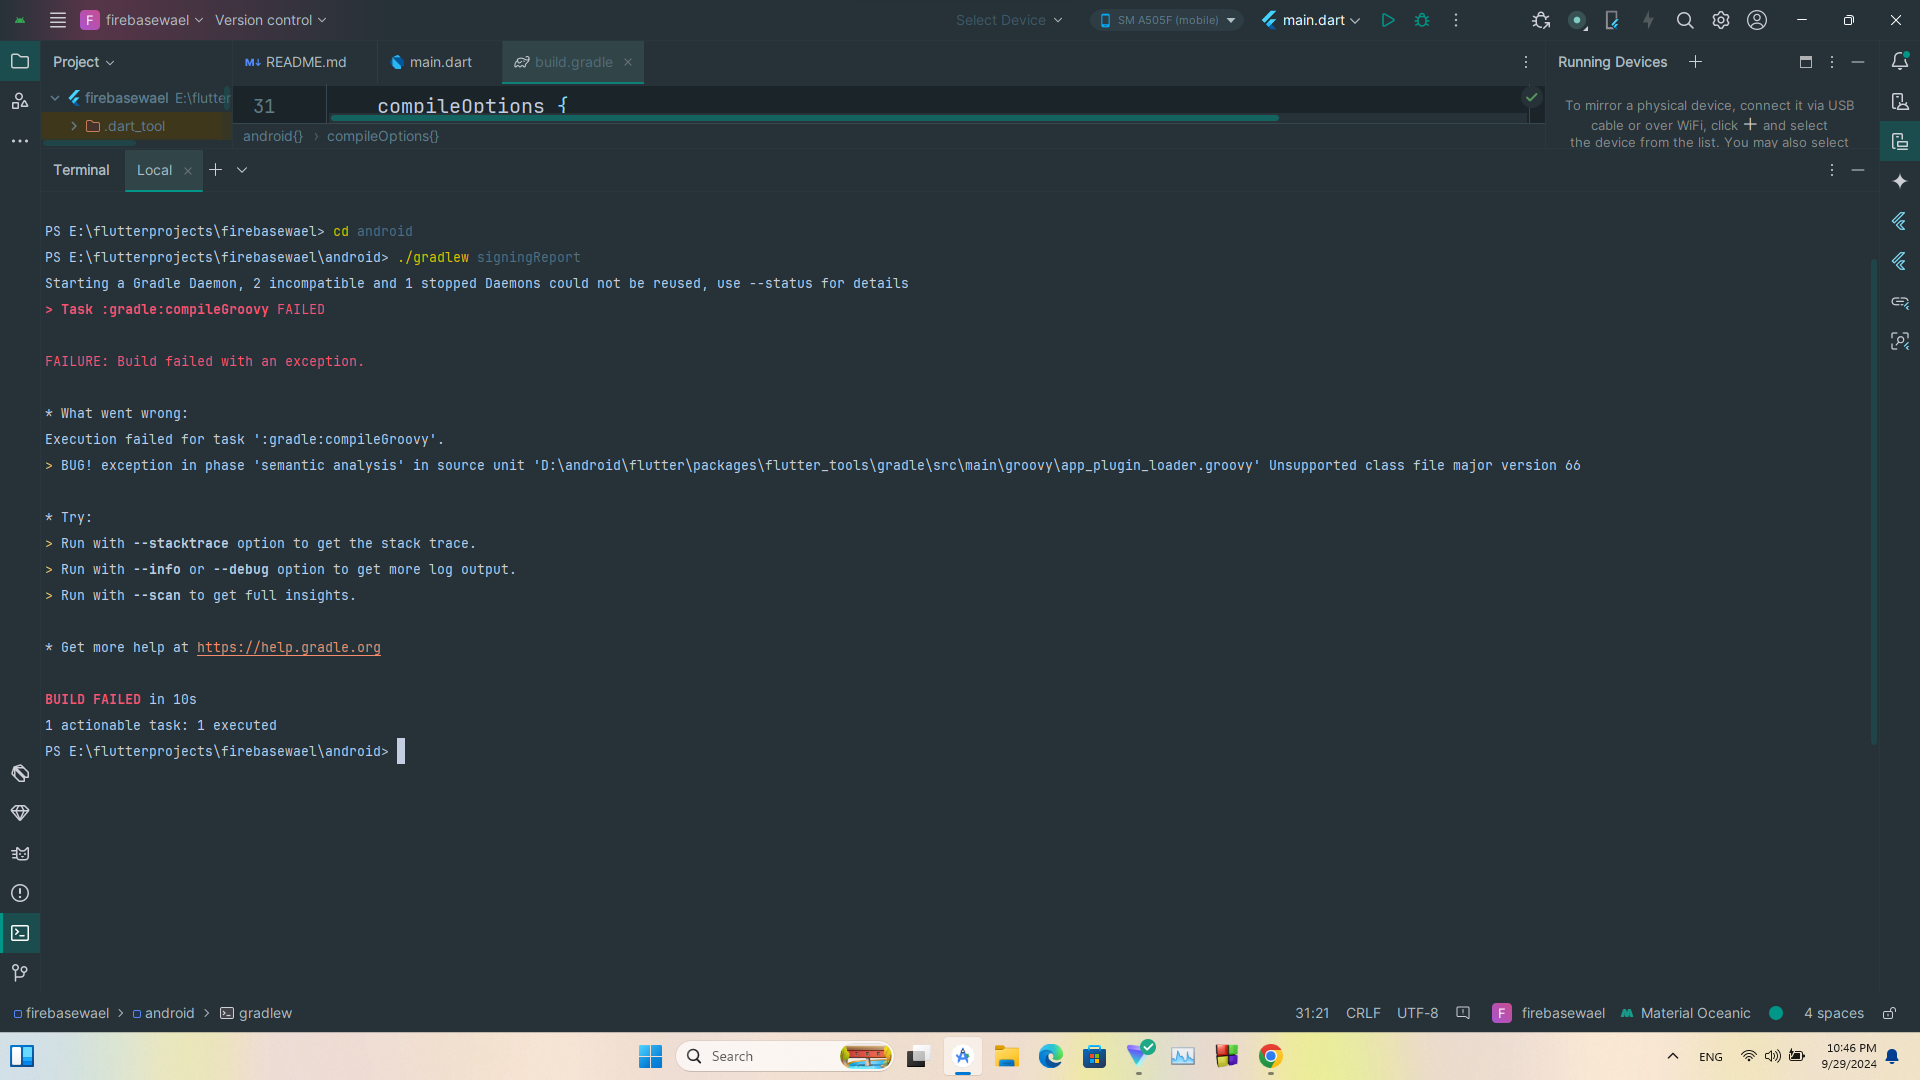Image resolution: width=1920 pixels, height=1080 pixels.
Task: Click the Debug bug icon in toolbar
Action: (x=1421, y=20)
